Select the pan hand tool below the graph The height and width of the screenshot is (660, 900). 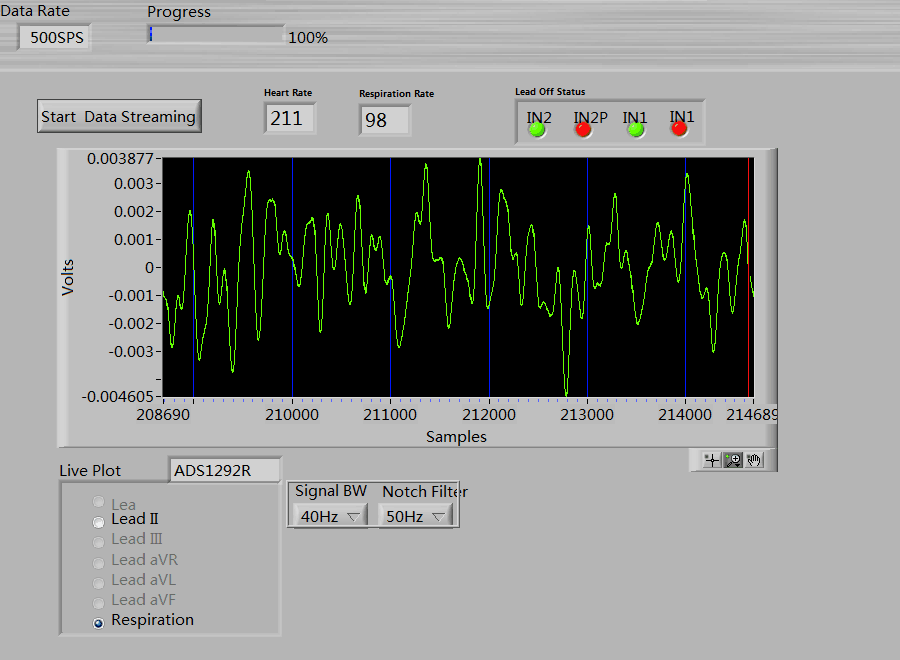tap(754, 460)
